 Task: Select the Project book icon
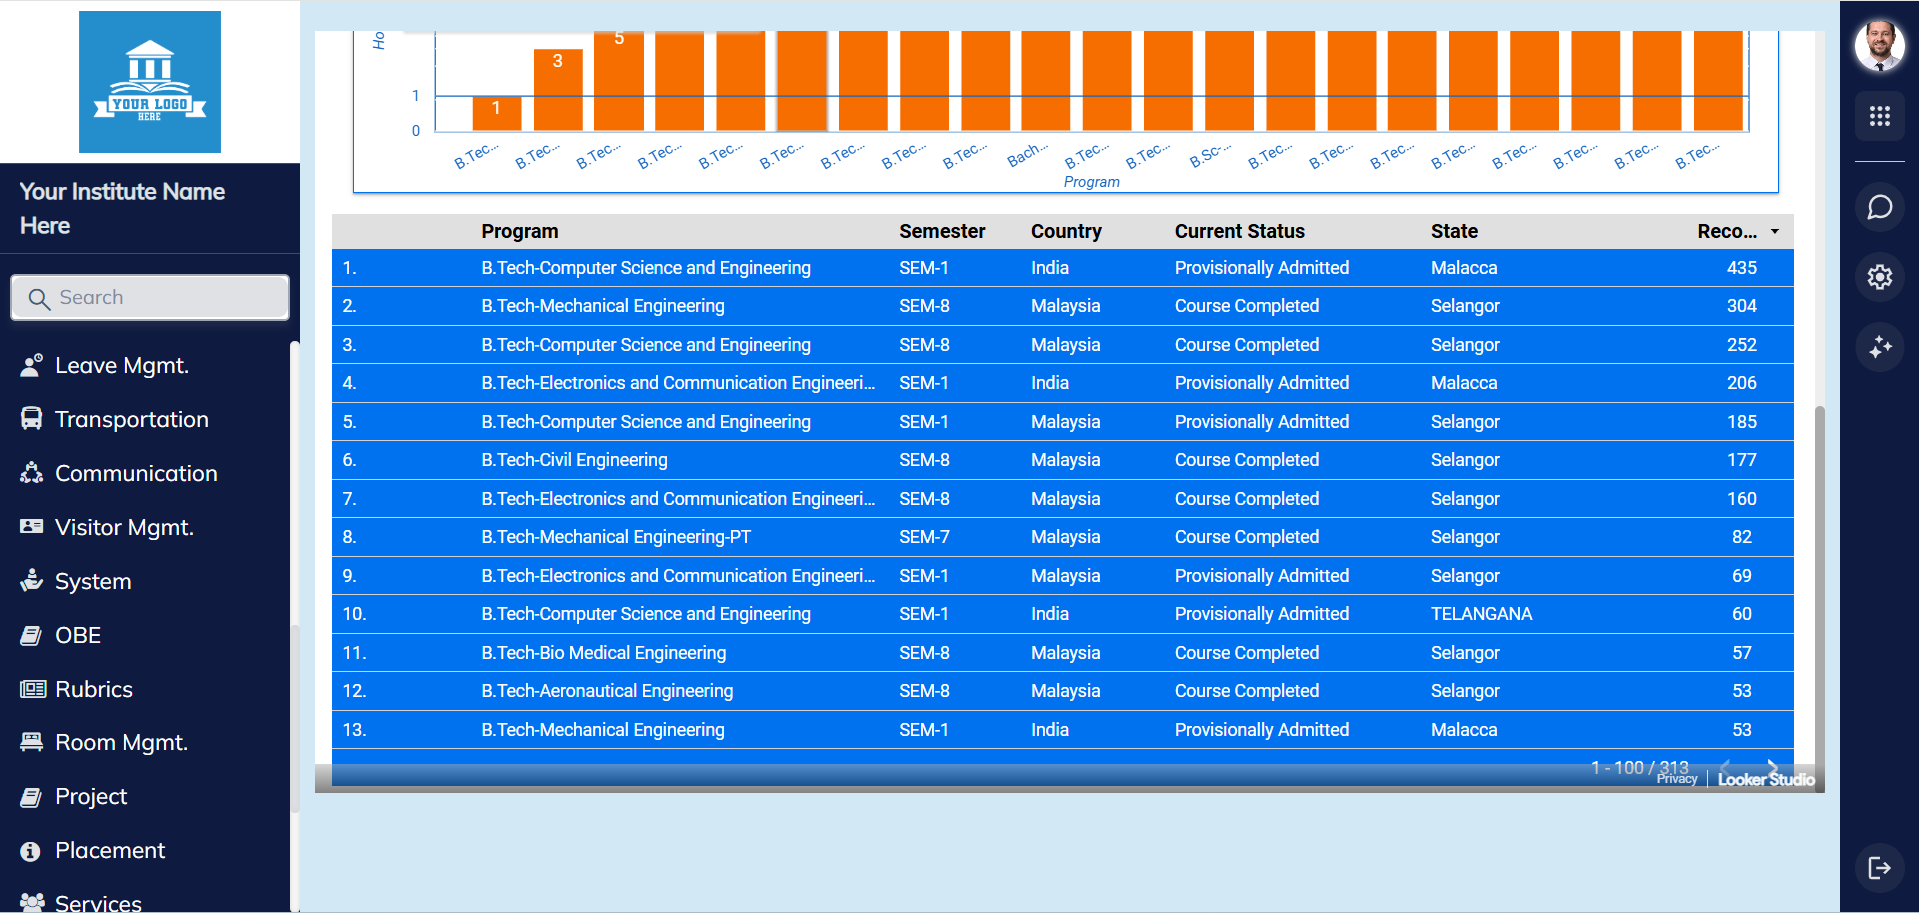tap(31, 796)
